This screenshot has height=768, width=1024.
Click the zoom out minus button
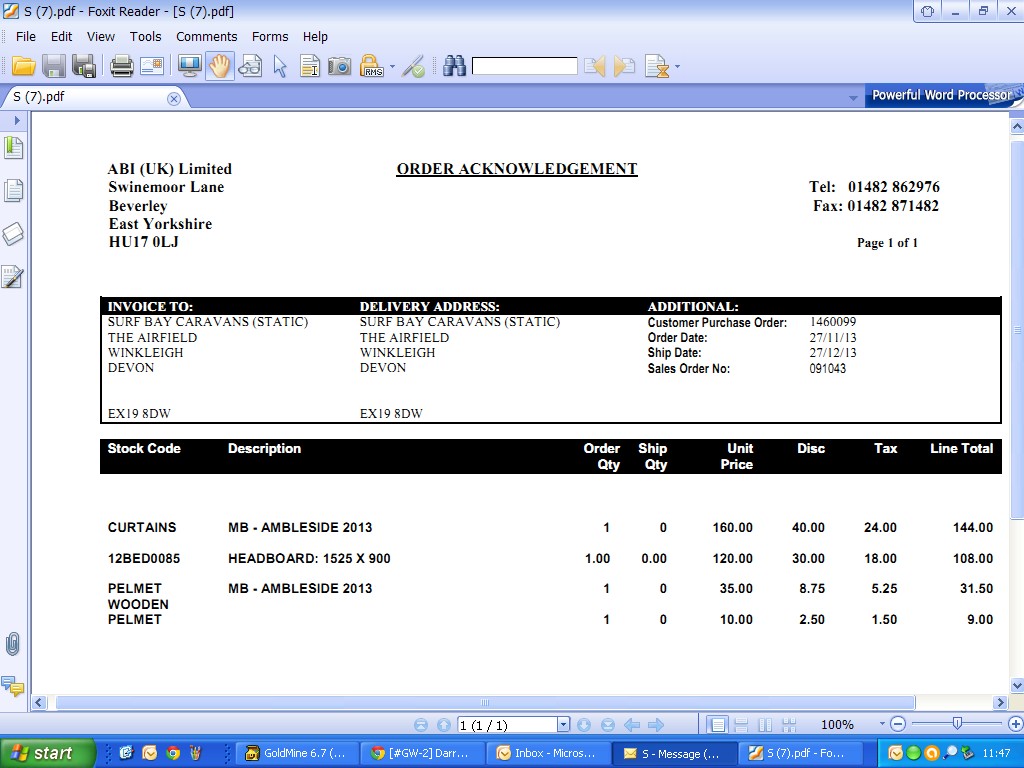coord(898,725)
